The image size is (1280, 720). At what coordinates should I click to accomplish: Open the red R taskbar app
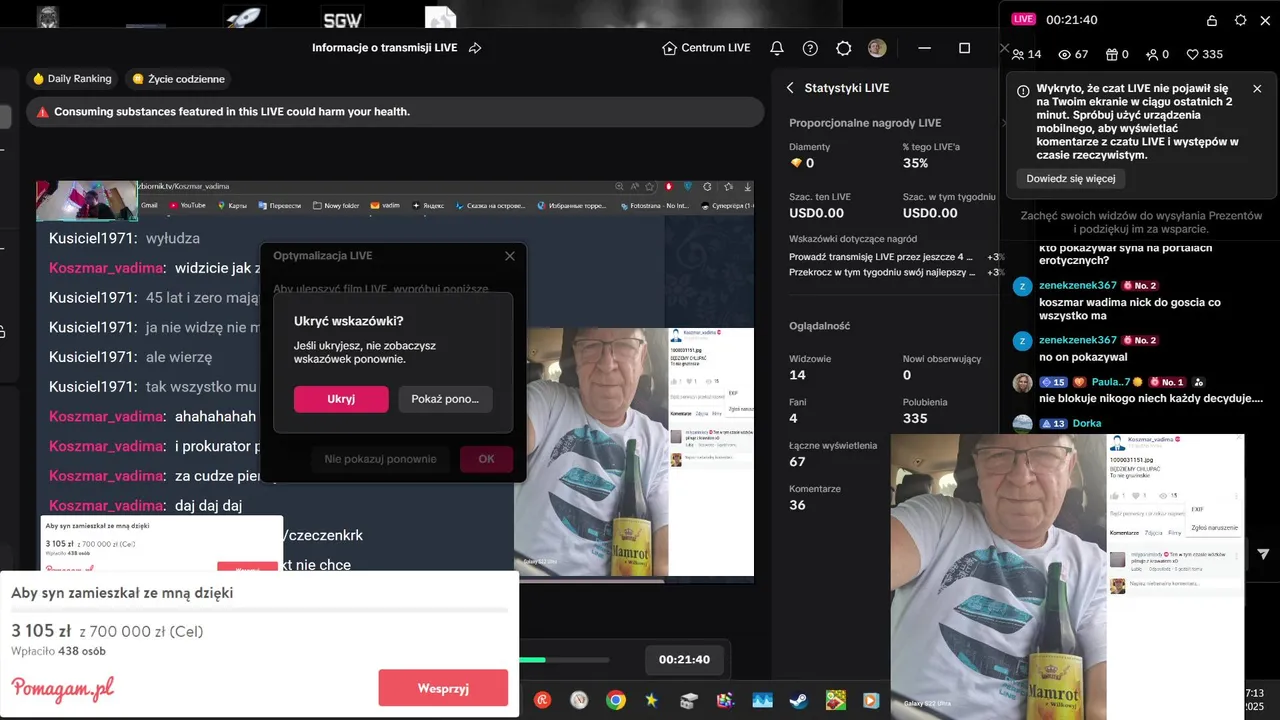pyautogui.click(x=543, y=700)
